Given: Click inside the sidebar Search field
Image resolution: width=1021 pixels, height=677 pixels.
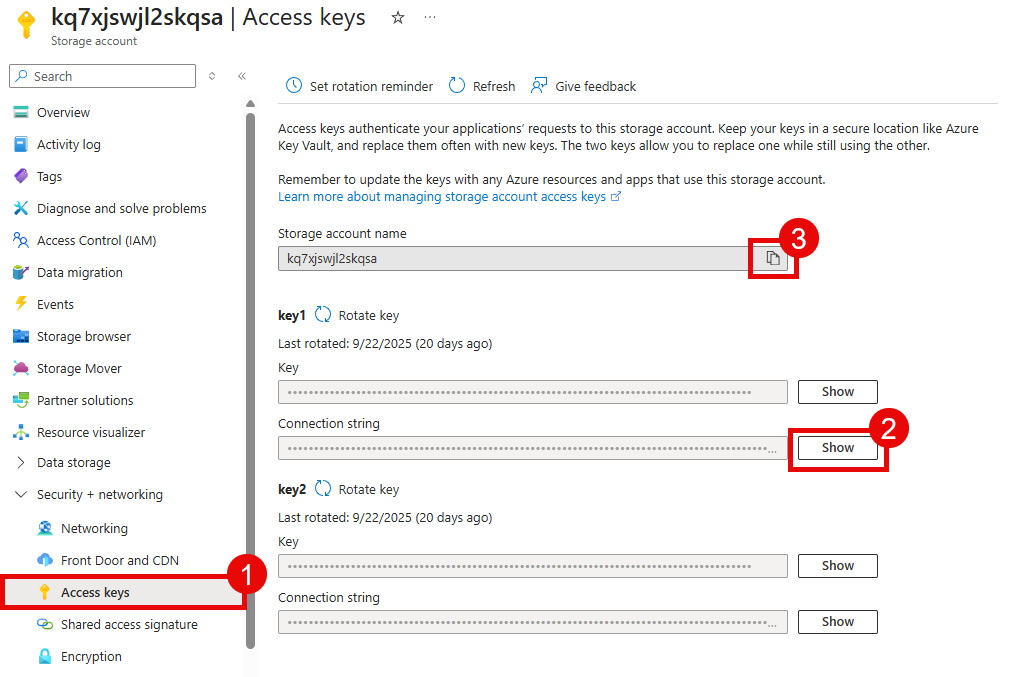Looking at the screenshot, I should coord(100,76).
